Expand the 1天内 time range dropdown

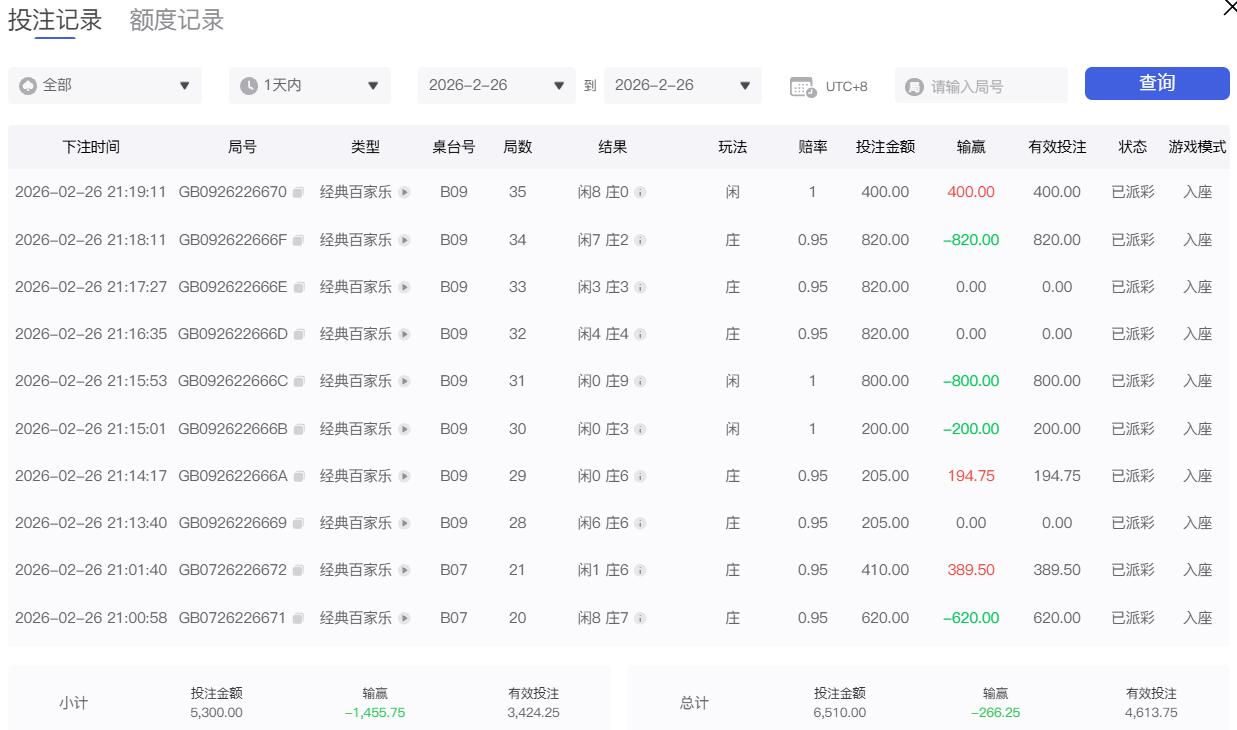point(309,86)
